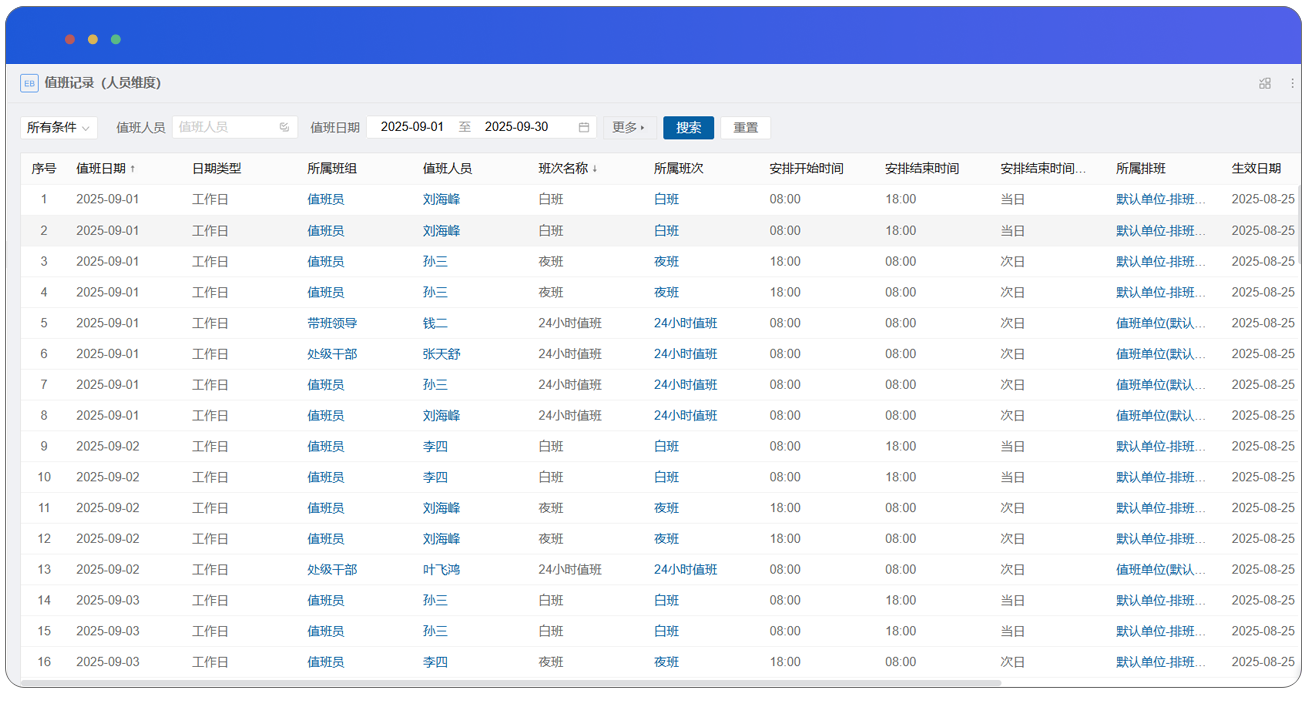Click the 所属班组 column header
Viewport: 1308px width, 710px height.
(x=332, y=169)
